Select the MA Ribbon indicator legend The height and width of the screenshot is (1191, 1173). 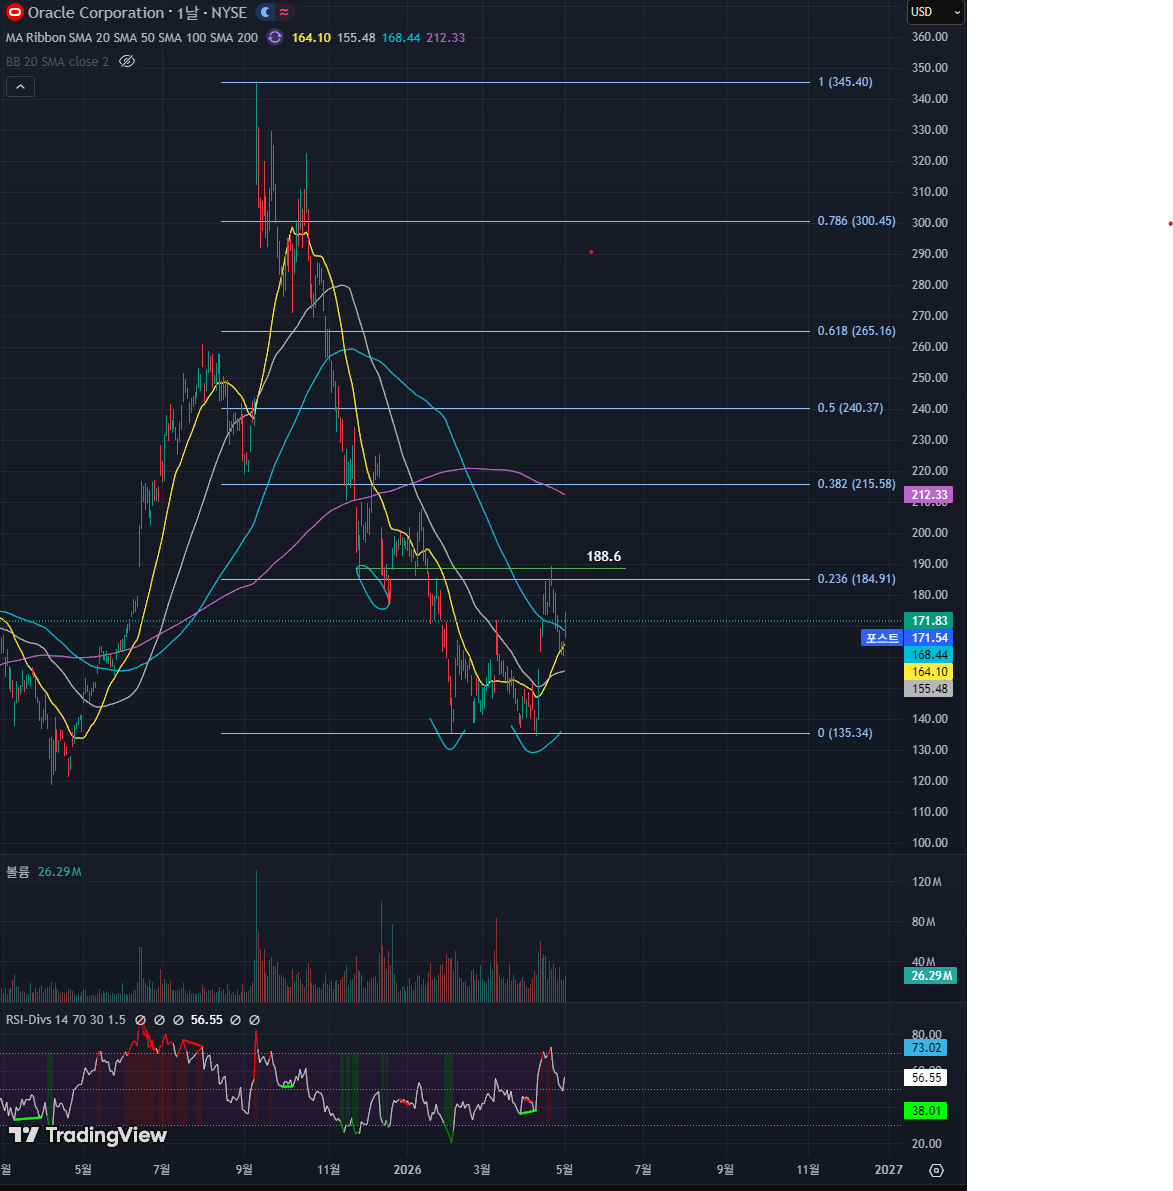(x=131, y=37)
